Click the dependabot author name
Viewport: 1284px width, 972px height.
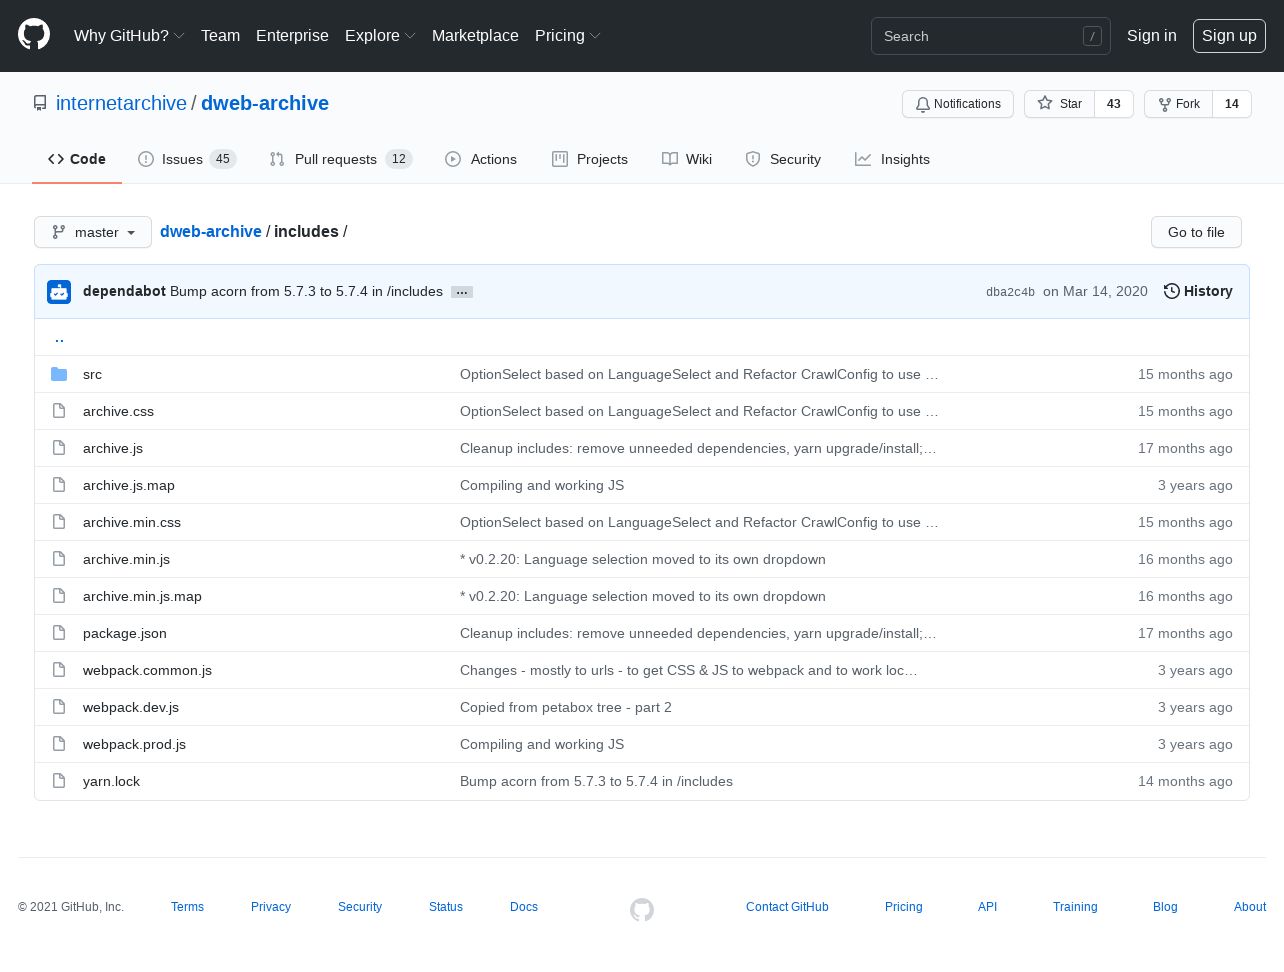[124, 291]
